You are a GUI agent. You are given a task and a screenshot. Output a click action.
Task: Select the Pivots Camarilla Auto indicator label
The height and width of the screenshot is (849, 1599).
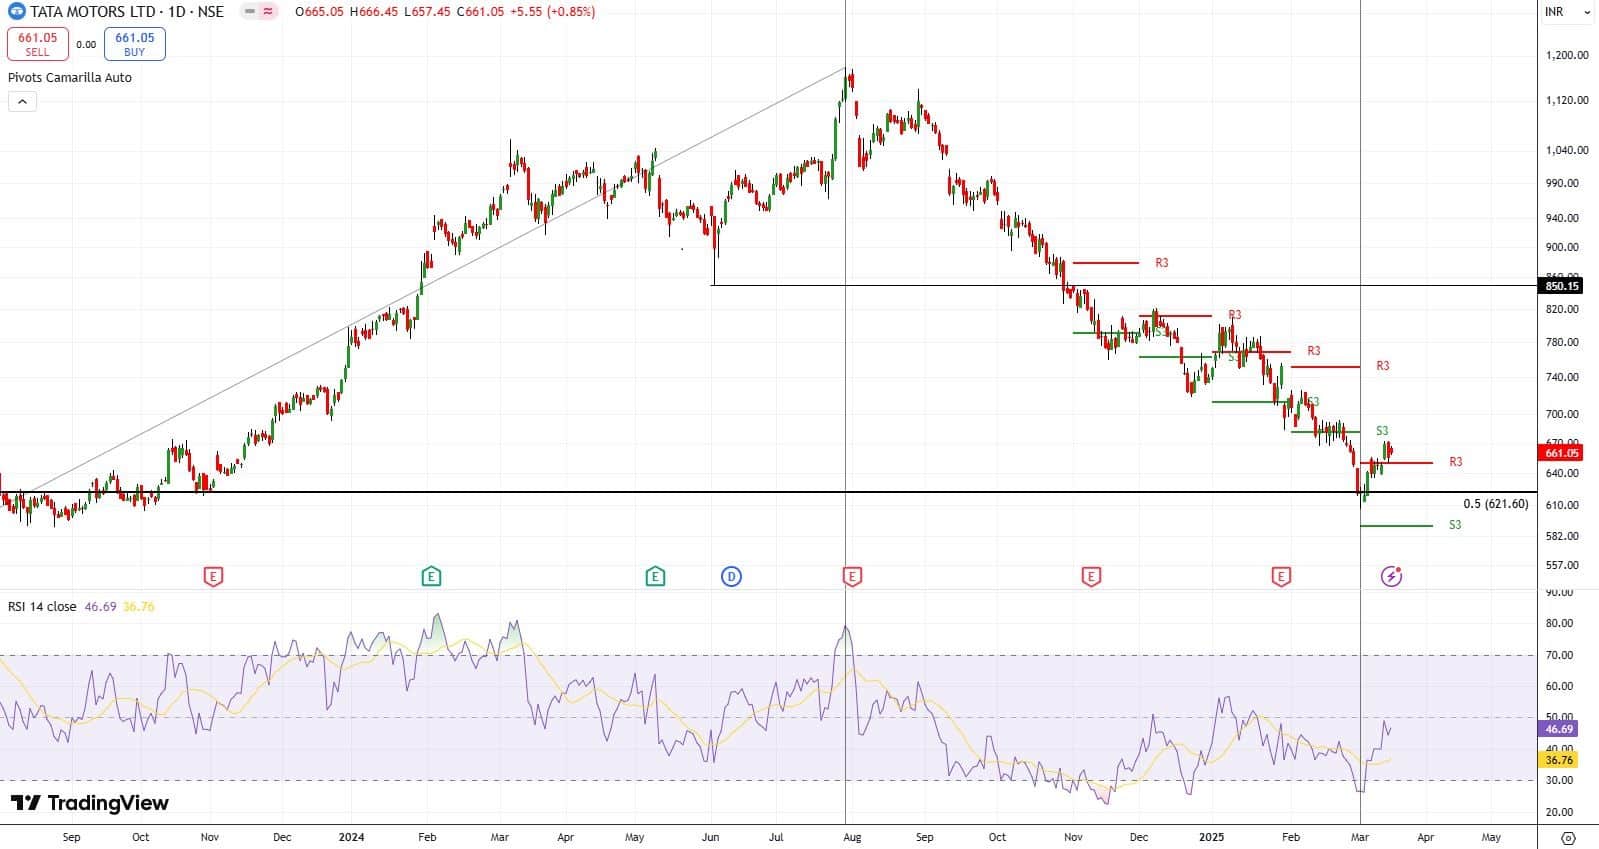[70, 77]
